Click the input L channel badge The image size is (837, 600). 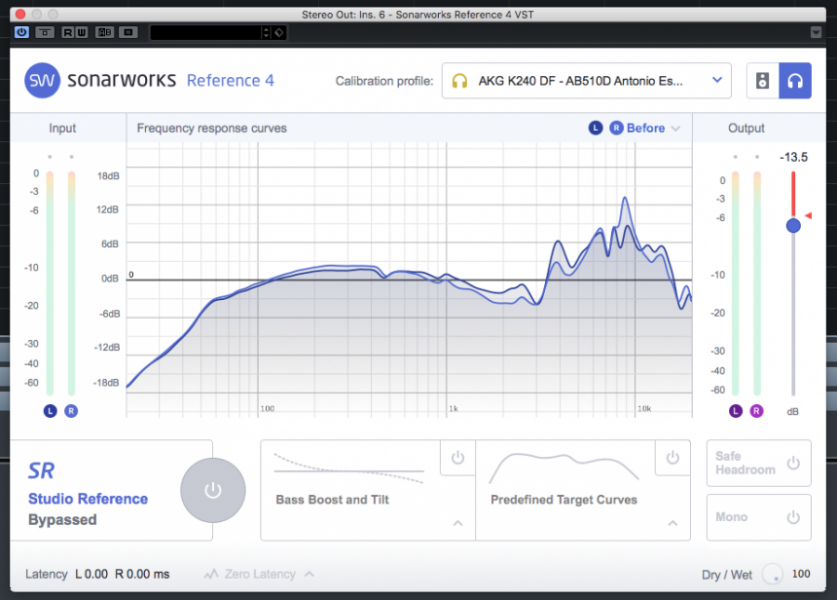(x=50, y=410)
